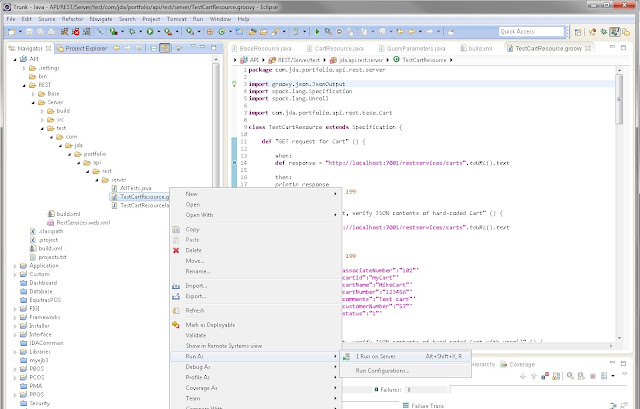This screenshot has width=640, height=409.
Task: Collapse the API project node
Action: coord(15,59)
